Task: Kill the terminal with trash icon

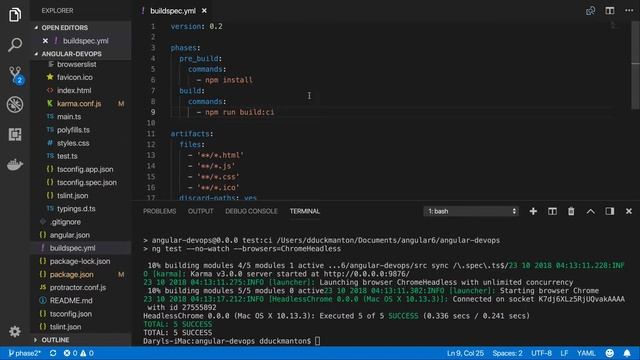Action: tap(571, 211)
